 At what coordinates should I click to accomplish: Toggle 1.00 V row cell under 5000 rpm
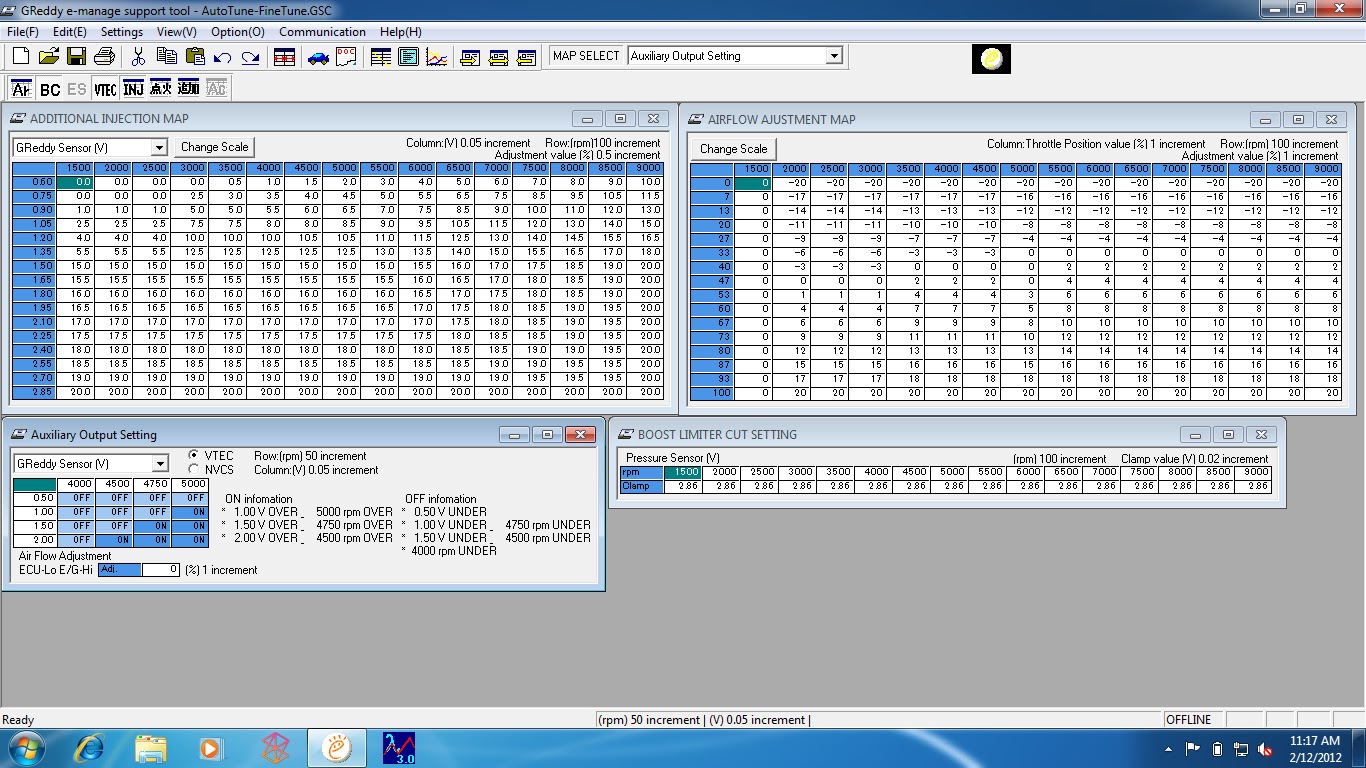tap(190, 512)
